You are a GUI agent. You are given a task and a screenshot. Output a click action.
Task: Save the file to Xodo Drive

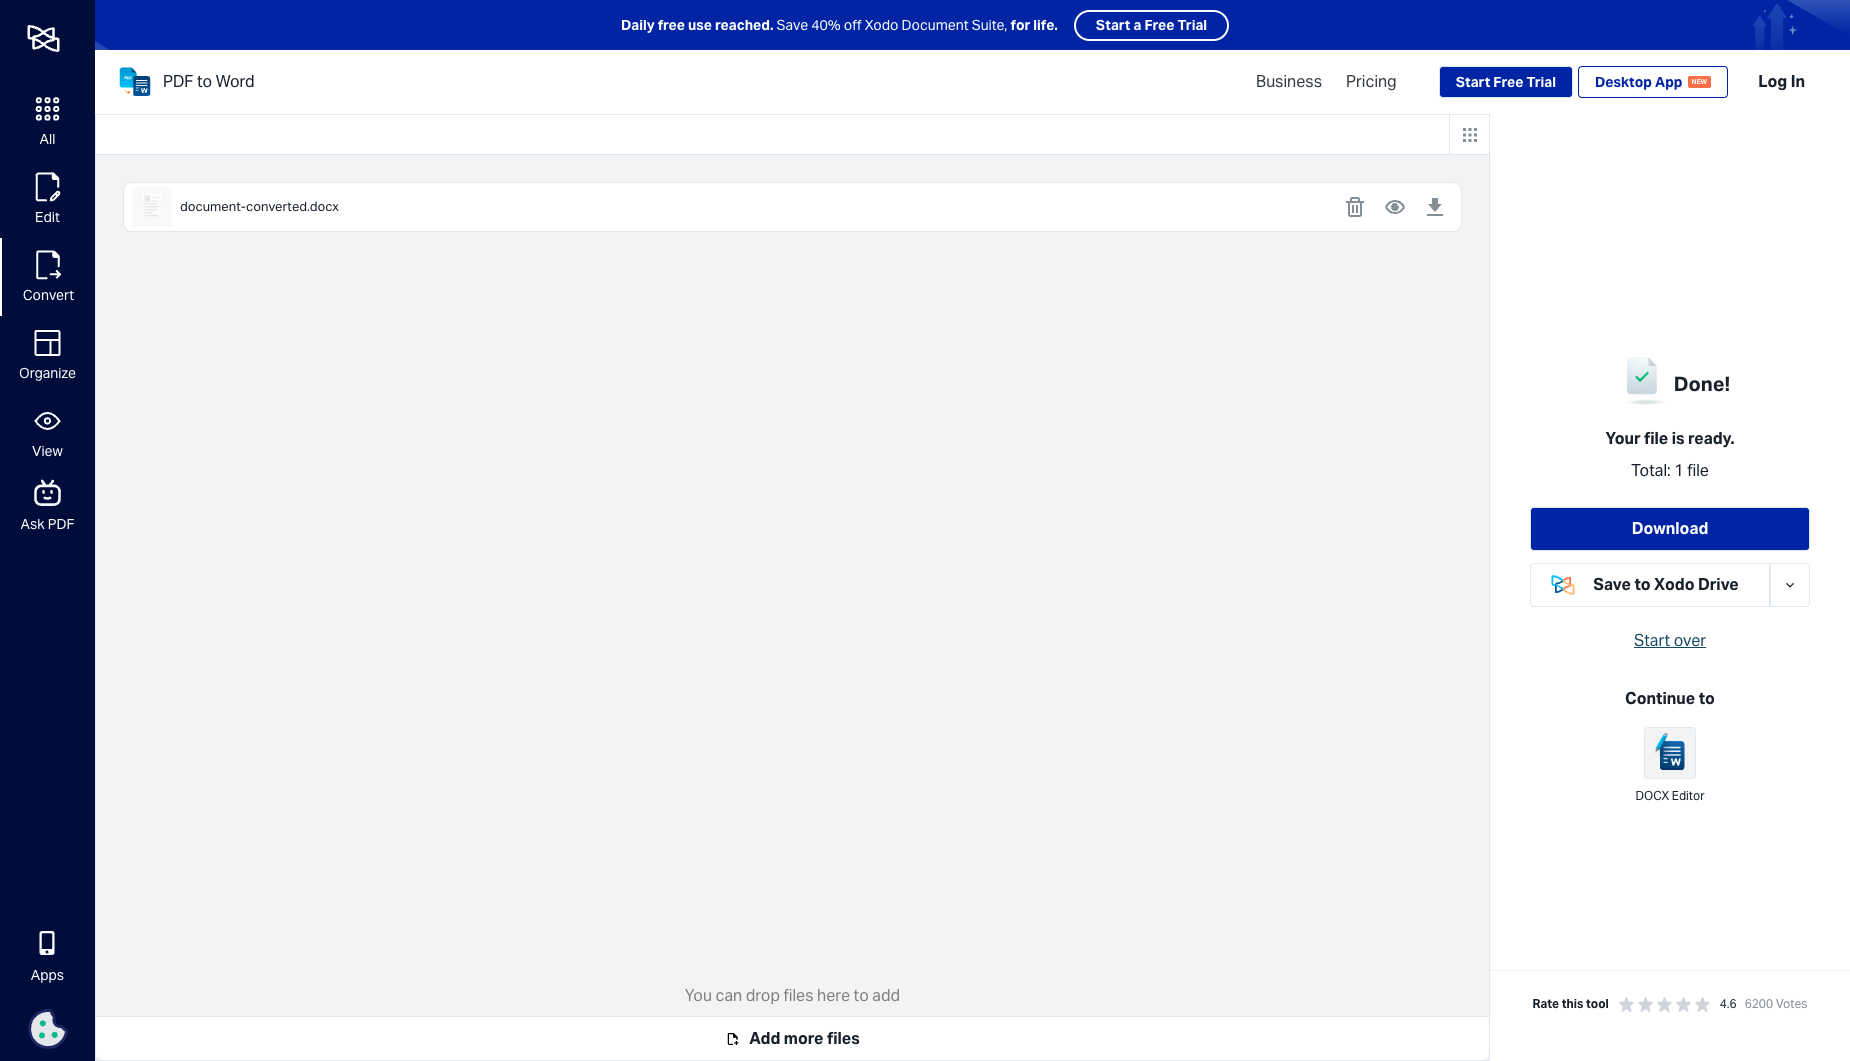[x=1650, y=585]
